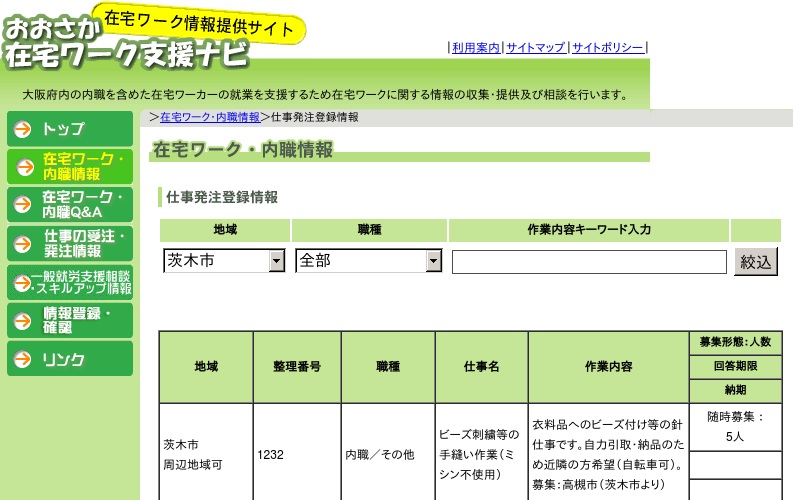Click arrow icon on 在宅ワーク・内職情報 button

22,167
